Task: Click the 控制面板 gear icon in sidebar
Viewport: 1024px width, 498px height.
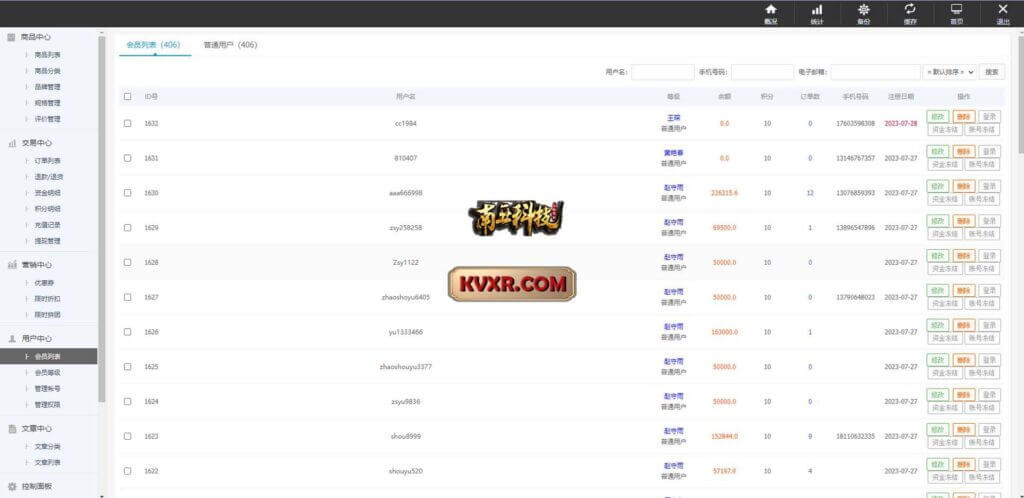Action: (x=11, y=486)
